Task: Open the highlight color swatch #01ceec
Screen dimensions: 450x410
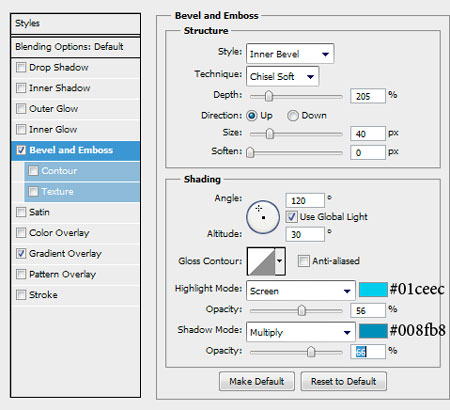Action: point(373,290)
